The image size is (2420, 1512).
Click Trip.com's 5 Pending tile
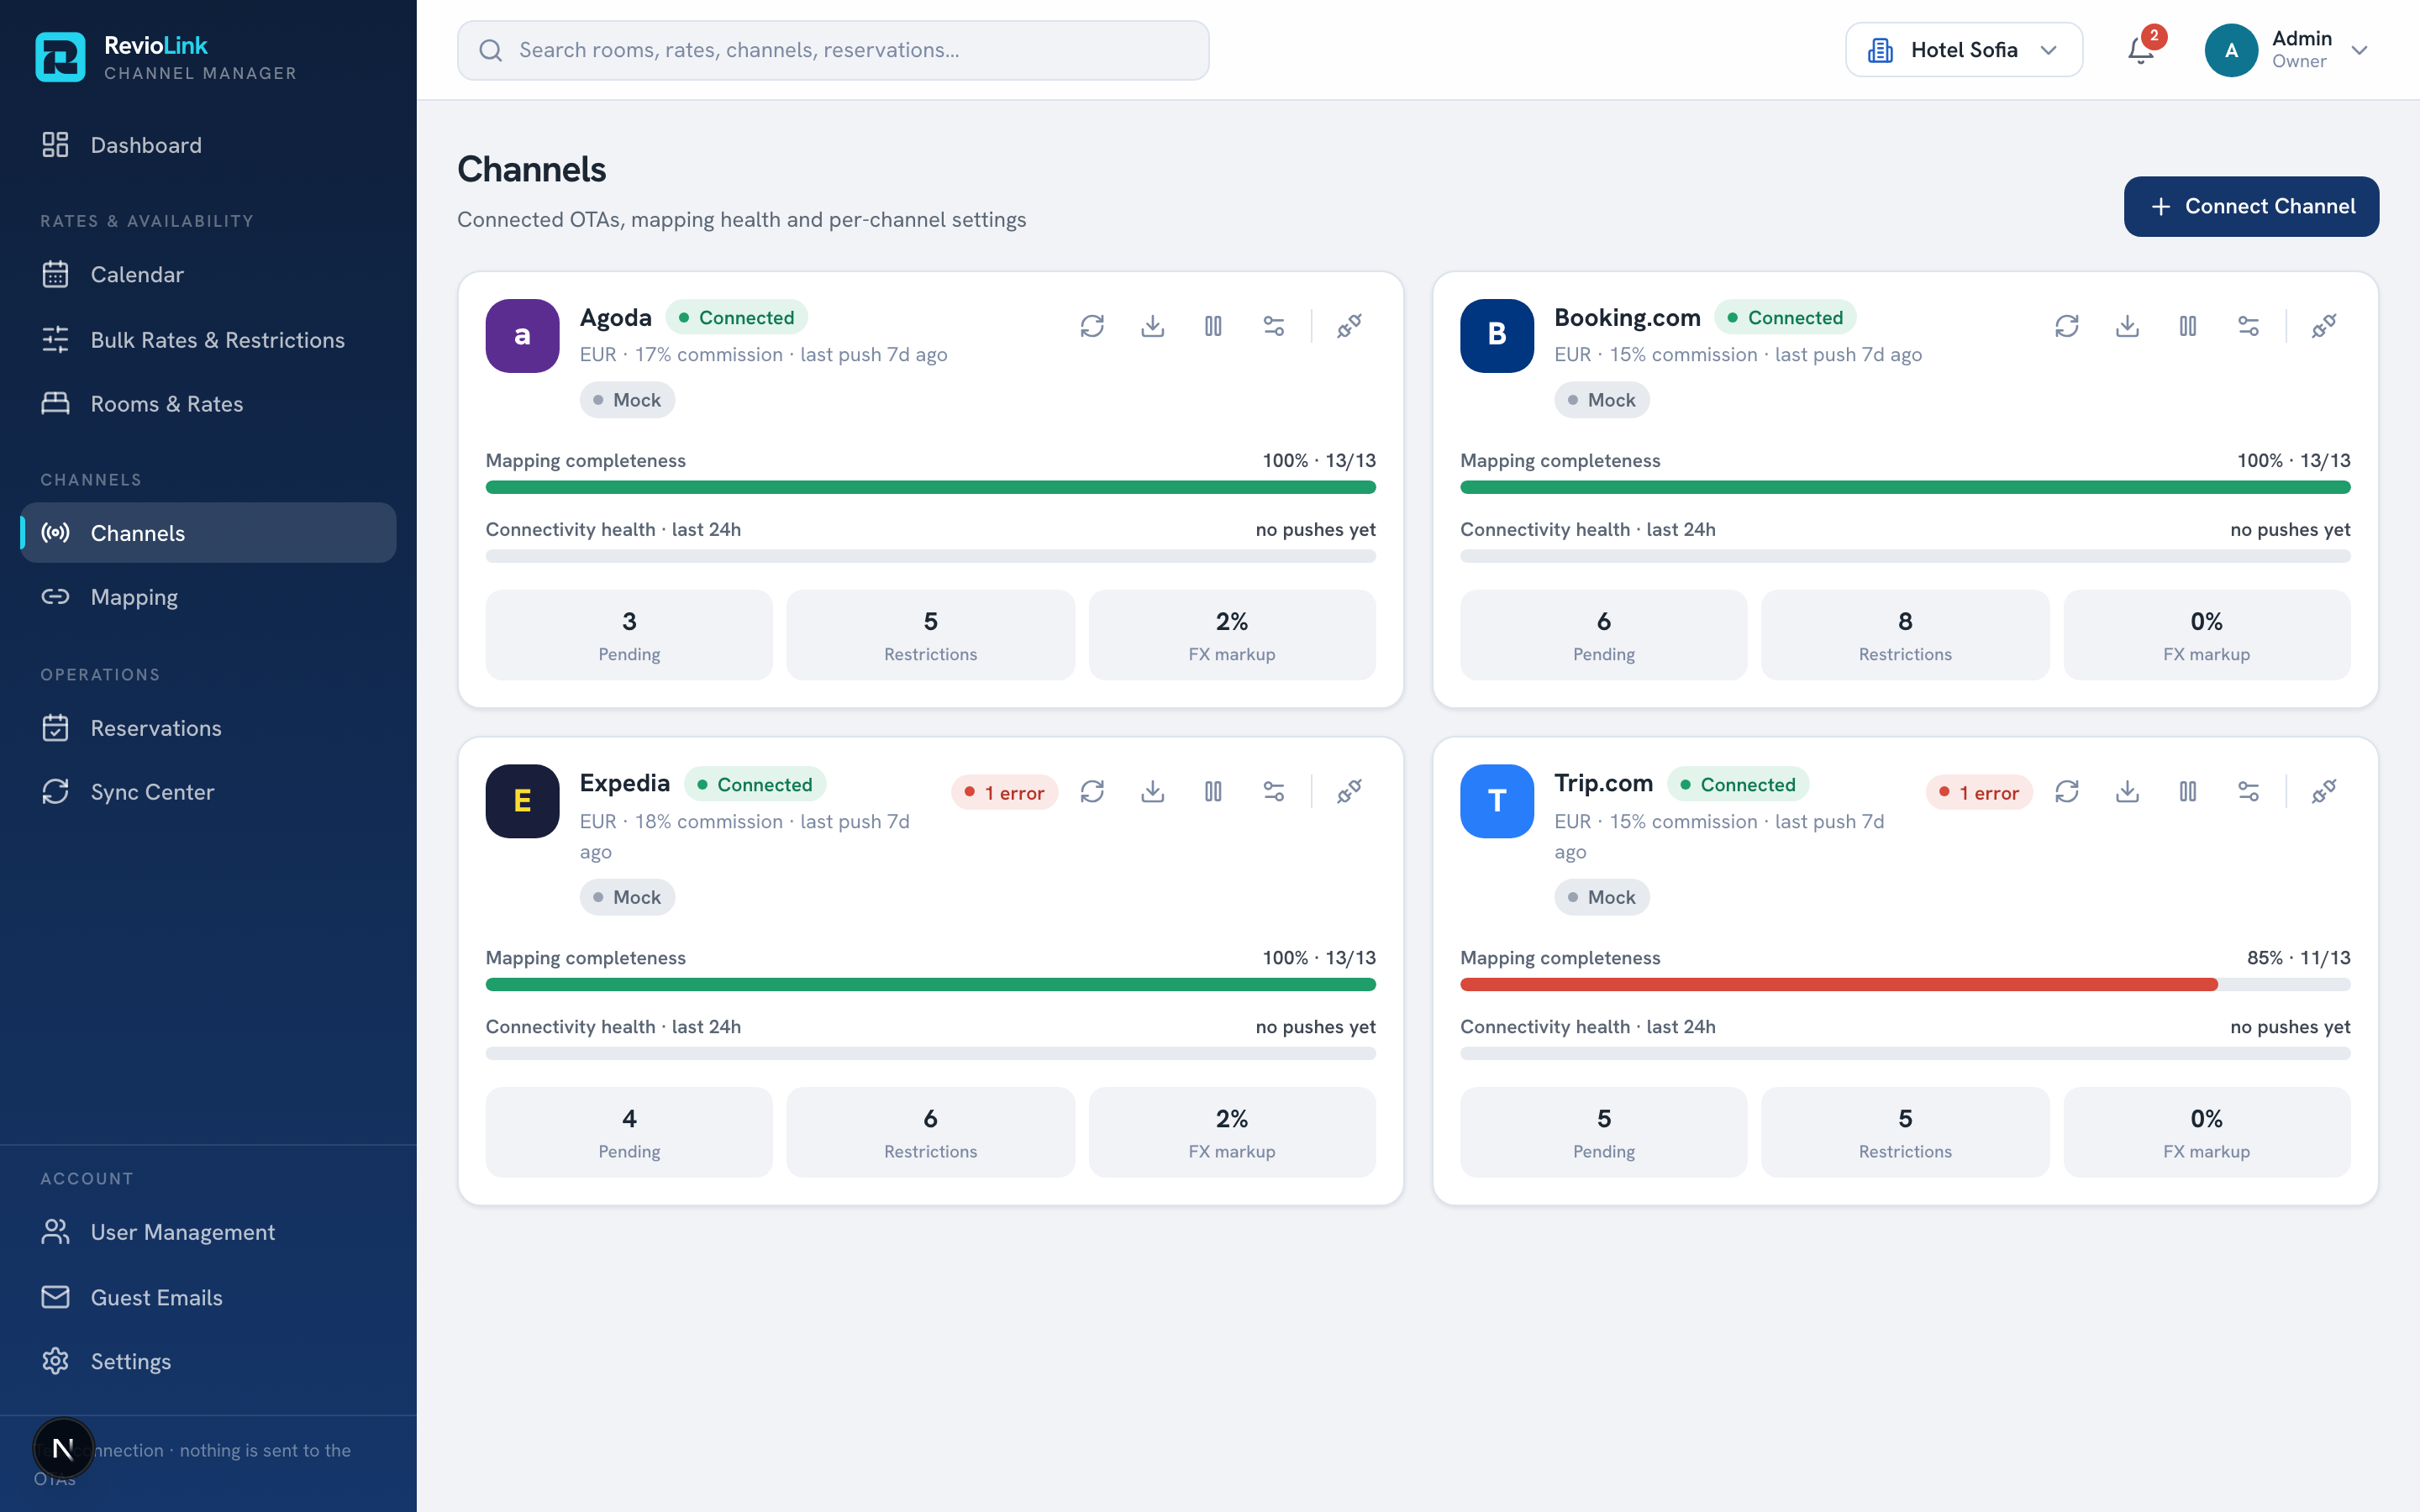pyautogui.click(x=1603, y=1132)
